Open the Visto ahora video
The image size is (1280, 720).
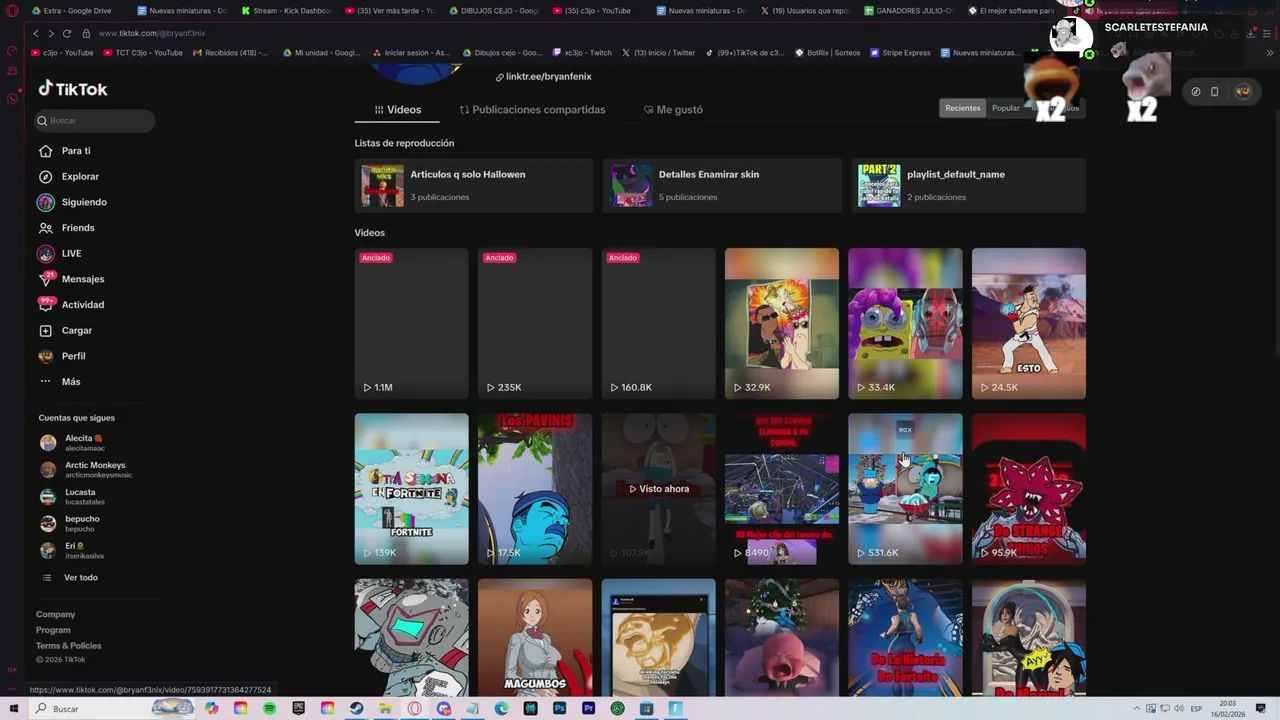658,489
